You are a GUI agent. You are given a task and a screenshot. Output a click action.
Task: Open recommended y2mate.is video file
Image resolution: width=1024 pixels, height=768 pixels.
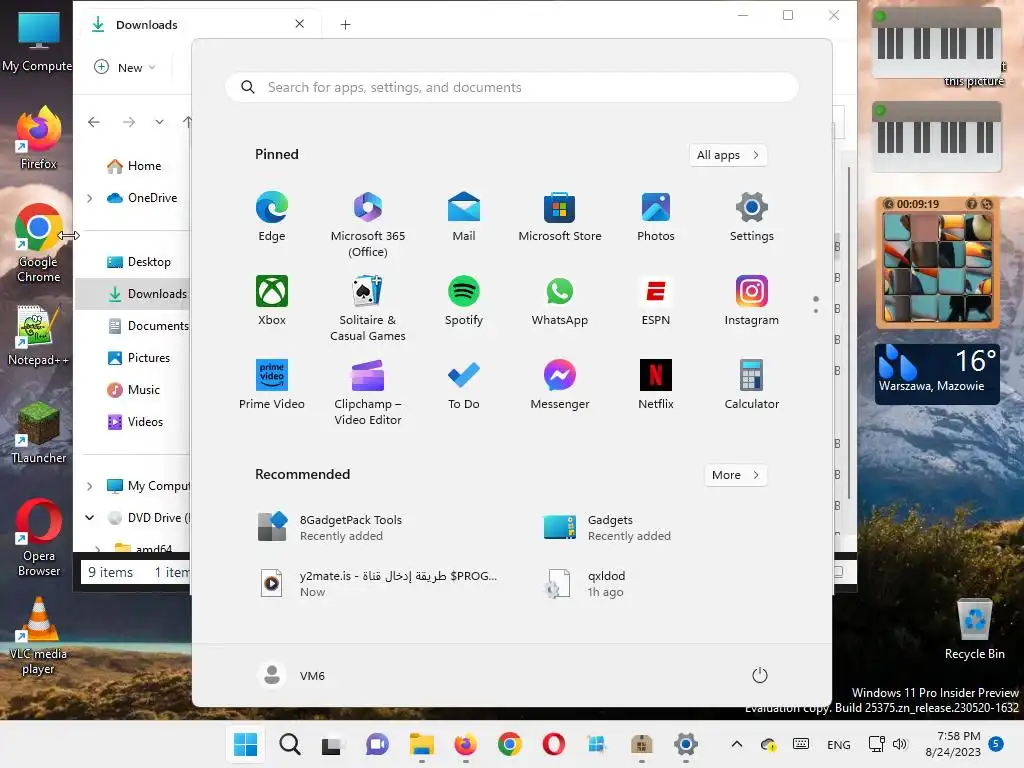point(377,583)
